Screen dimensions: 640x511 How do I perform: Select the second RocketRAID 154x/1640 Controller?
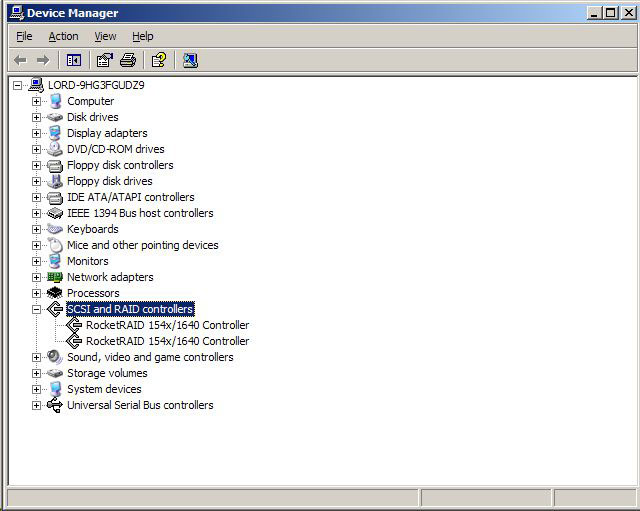coord(167,341)
